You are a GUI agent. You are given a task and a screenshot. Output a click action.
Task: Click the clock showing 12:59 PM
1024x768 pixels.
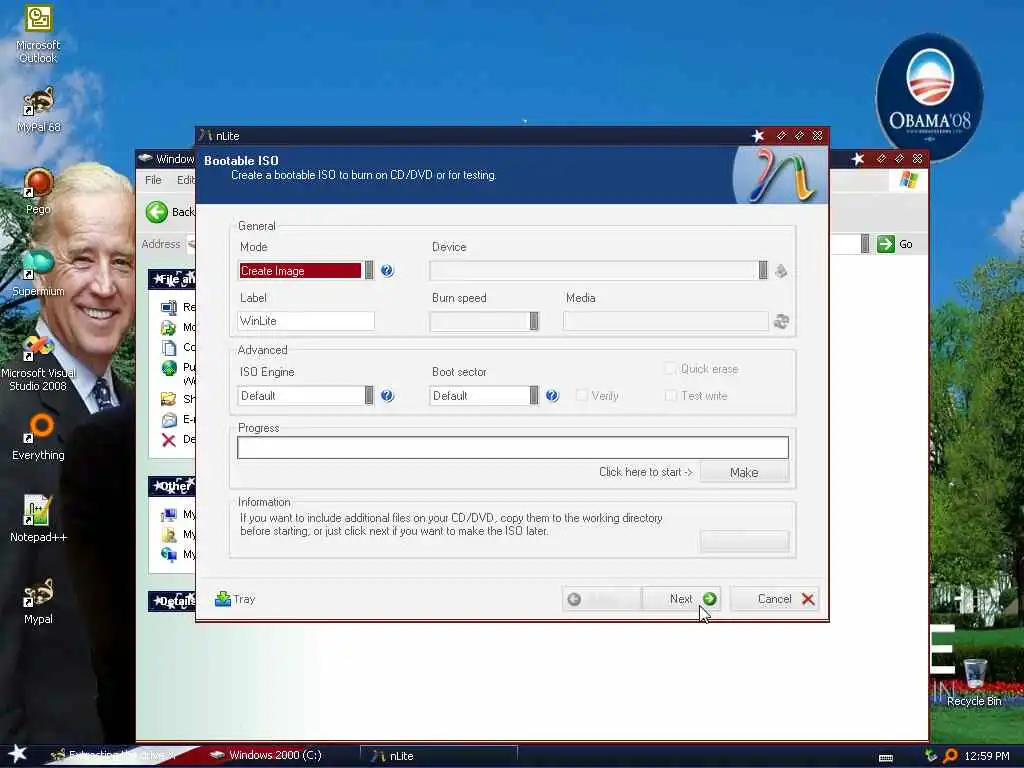[986, 756]
